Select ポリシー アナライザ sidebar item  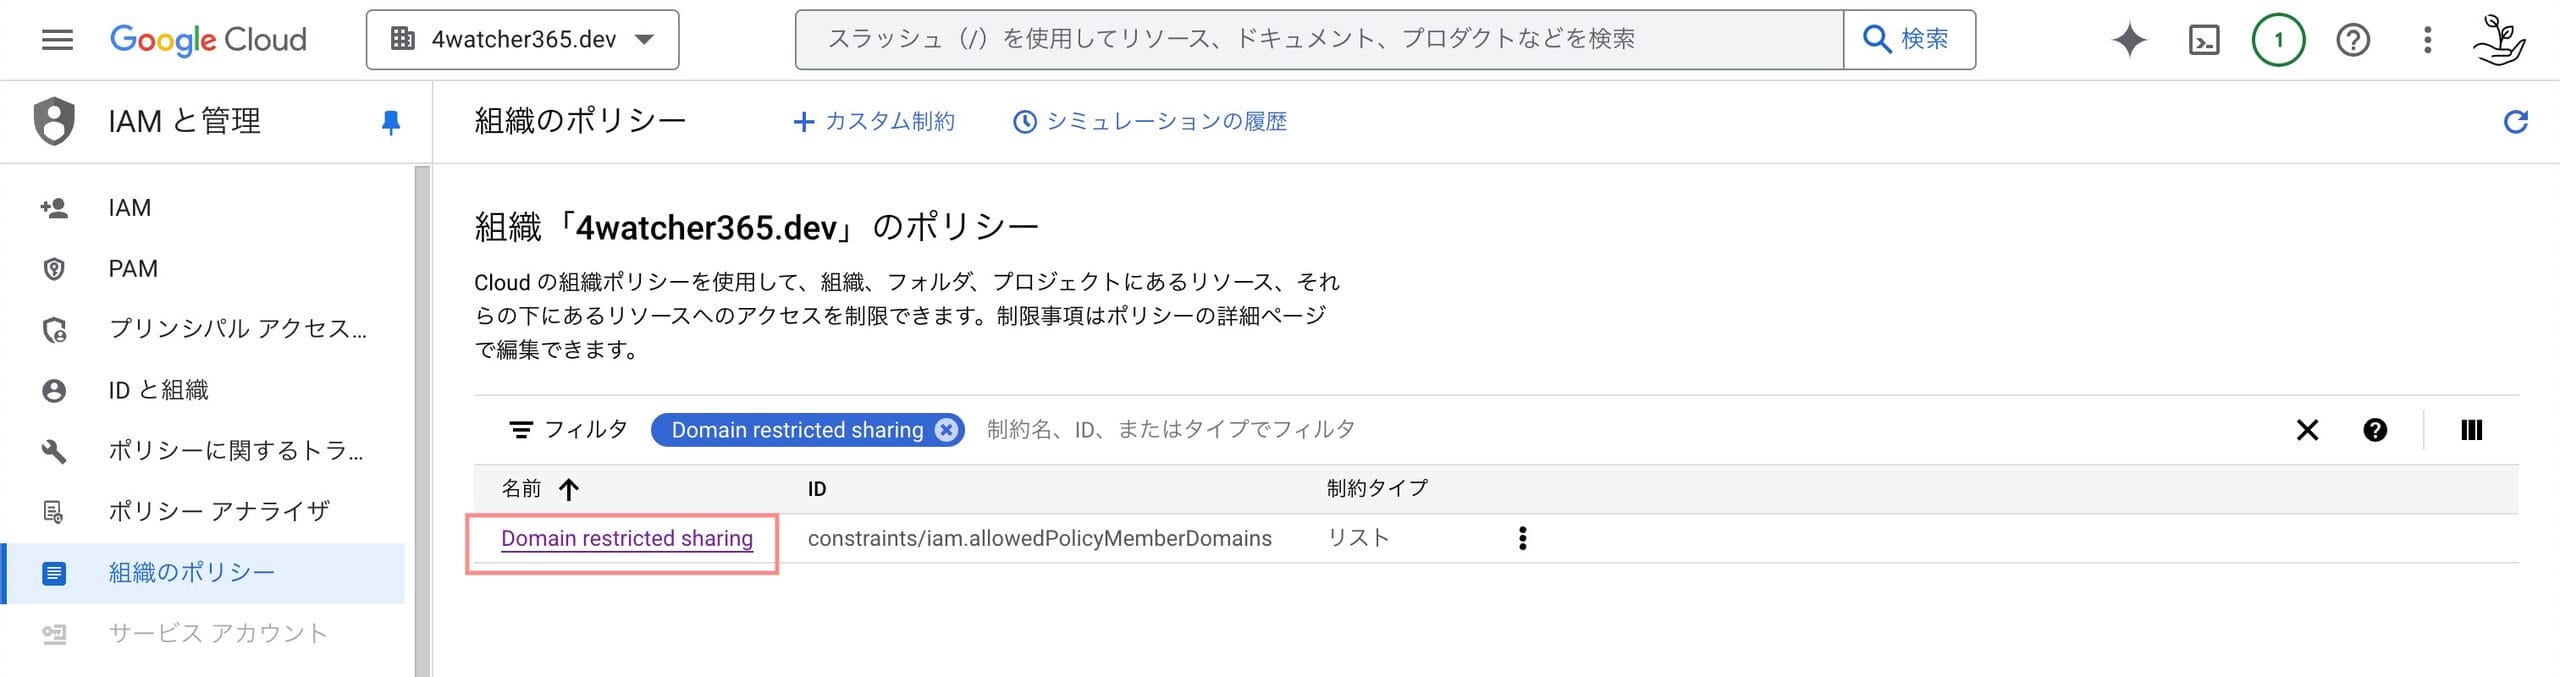click(x=218, y=512)
